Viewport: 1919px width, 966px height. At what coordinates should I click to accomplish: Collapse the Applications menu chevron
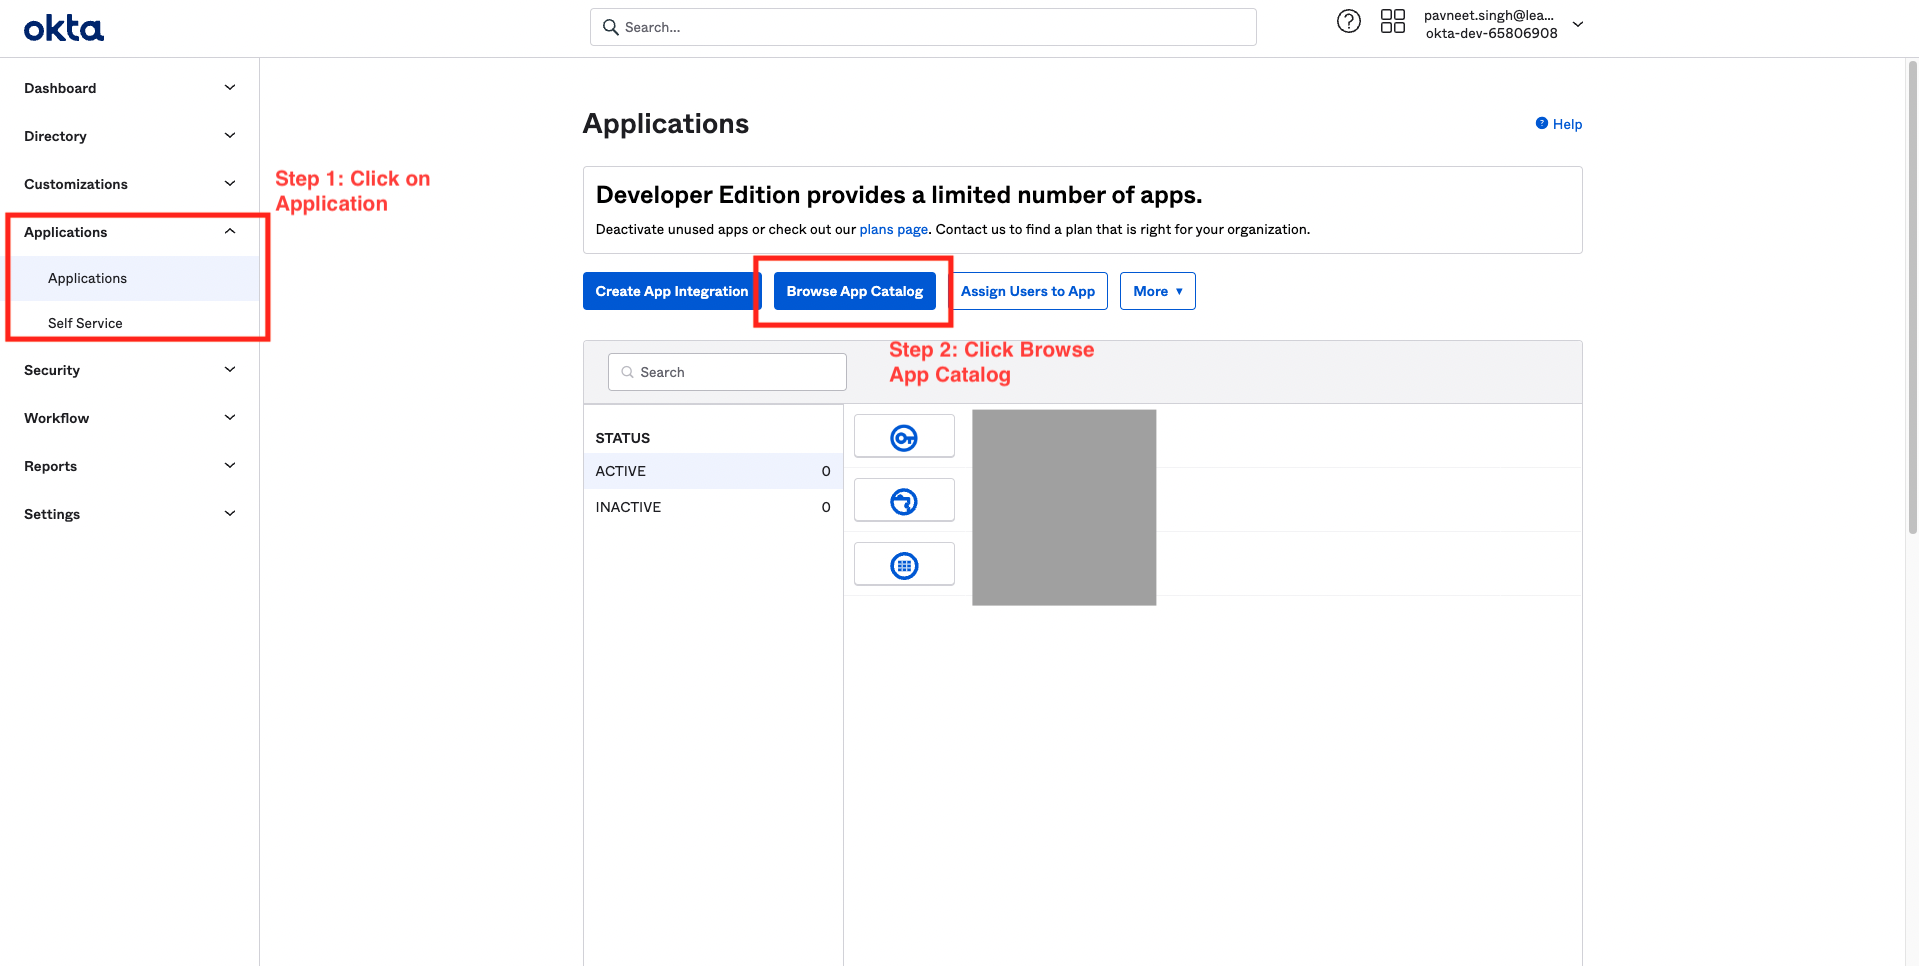pos(230,232)
